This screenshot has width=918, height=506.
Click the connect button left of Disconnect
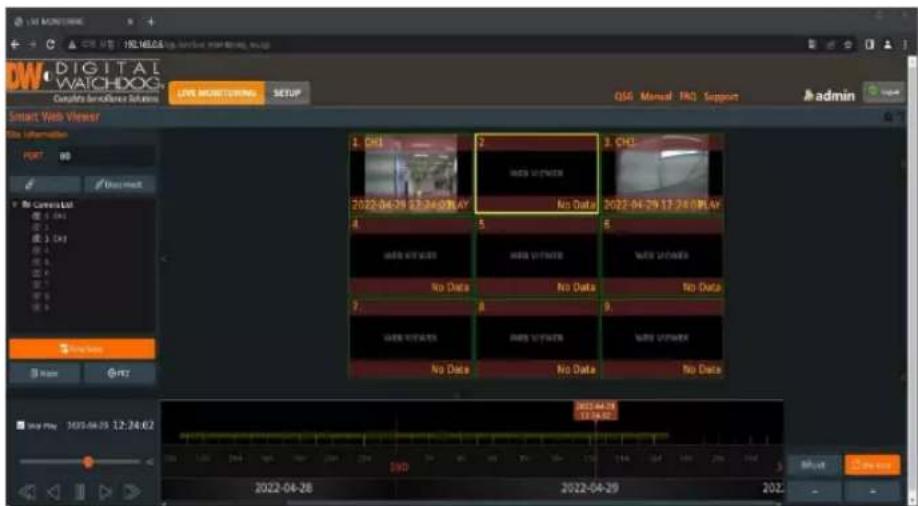point(45,184)
